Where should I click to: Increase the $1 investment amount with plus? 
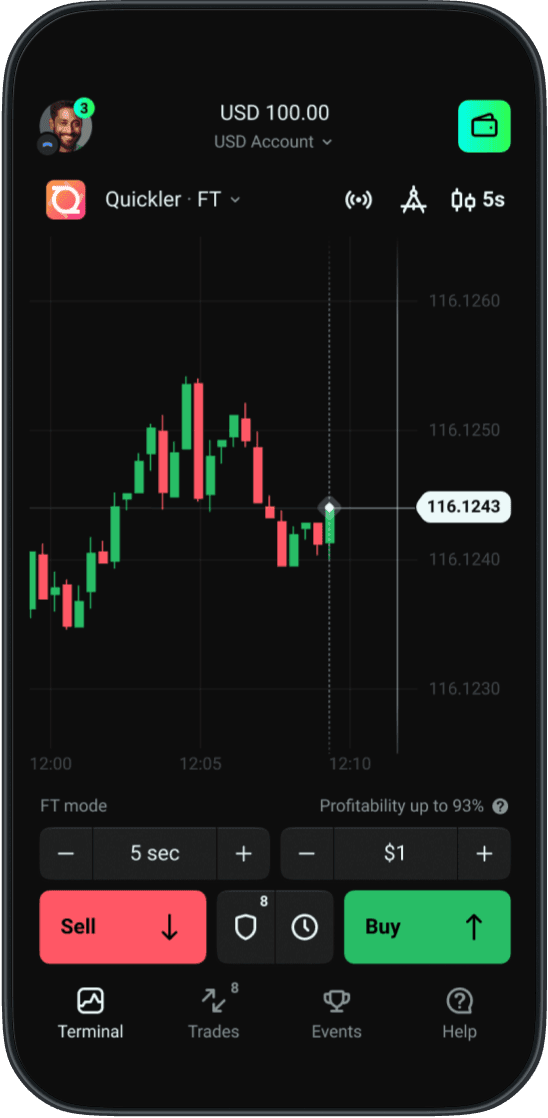tap(485, 853)
